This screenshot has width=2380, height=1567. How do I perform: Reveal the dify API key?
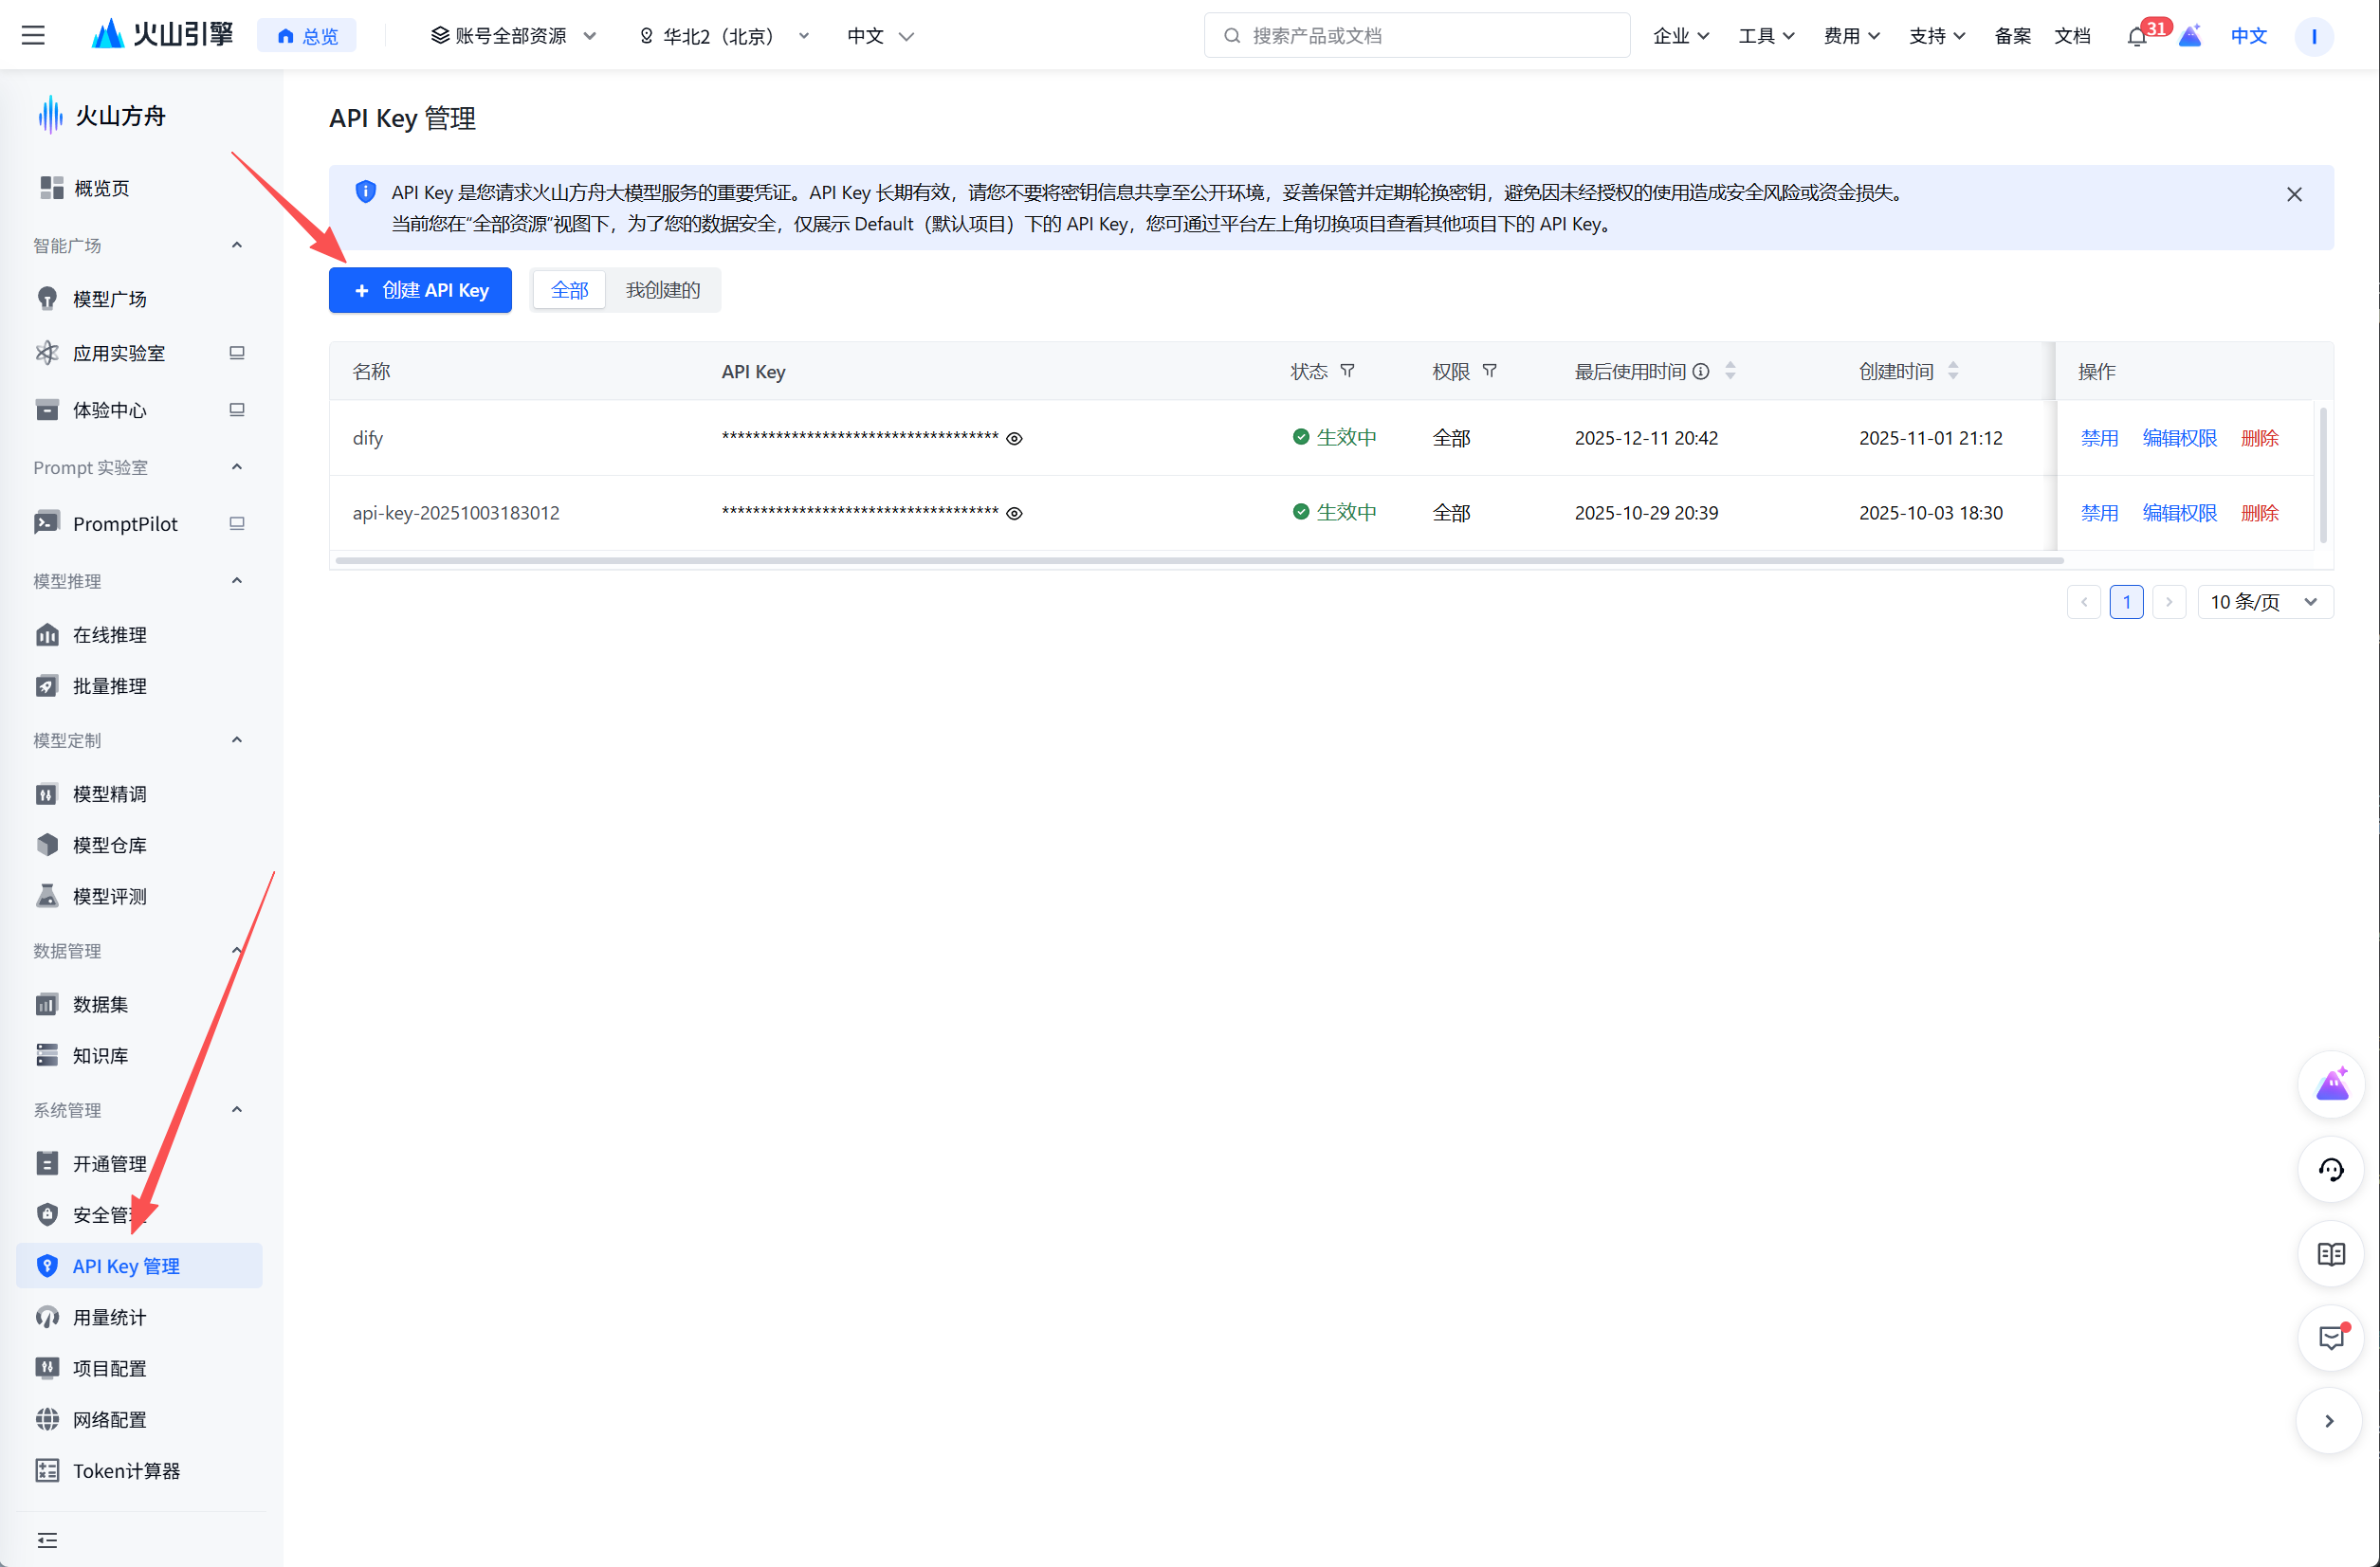[x=1014, y=438]
